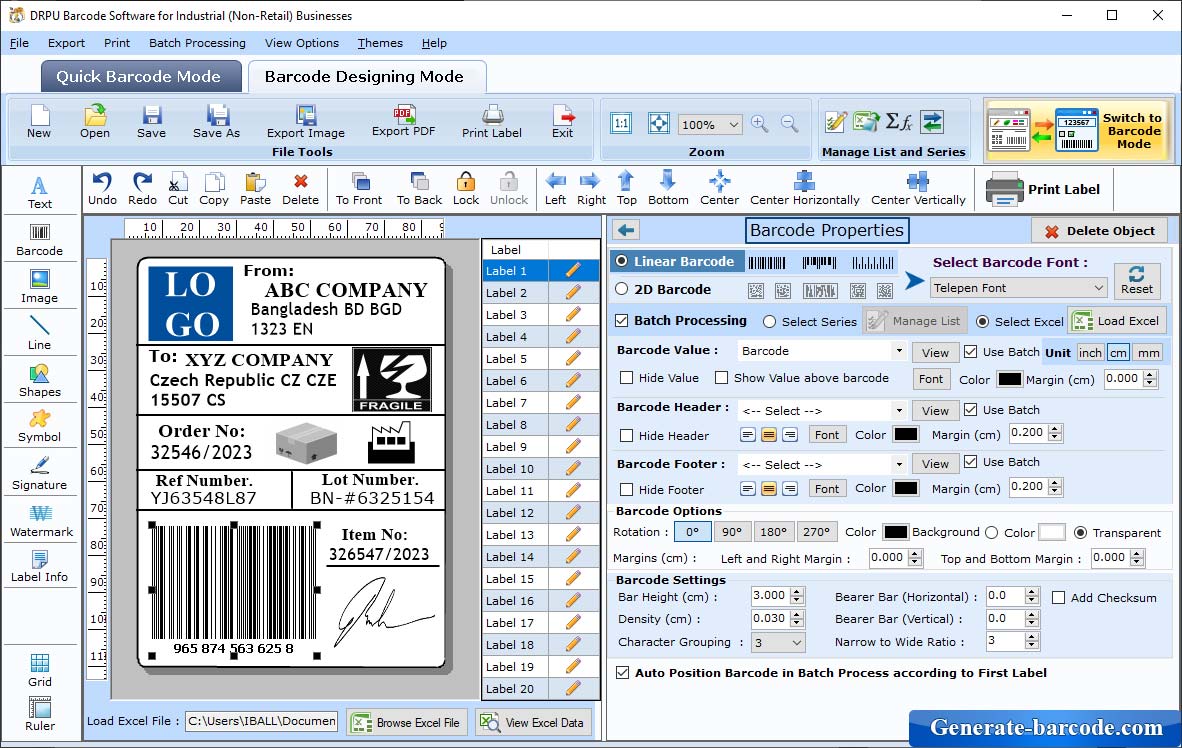Open the Watermark tool
This screenshot has height=748, width=1182.
[x=41, y=521]
